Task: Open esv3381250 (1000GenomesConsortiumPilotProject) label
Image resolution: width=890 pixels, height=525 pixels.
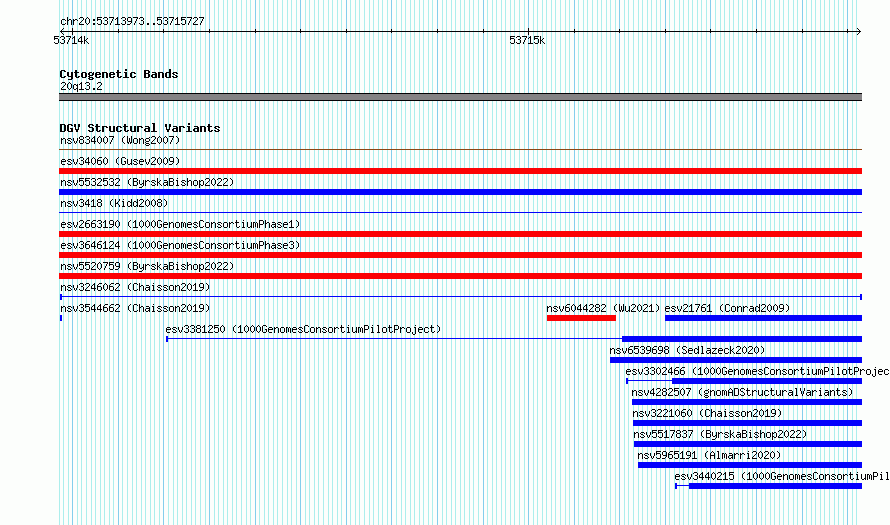Action: tap(303, 329)
